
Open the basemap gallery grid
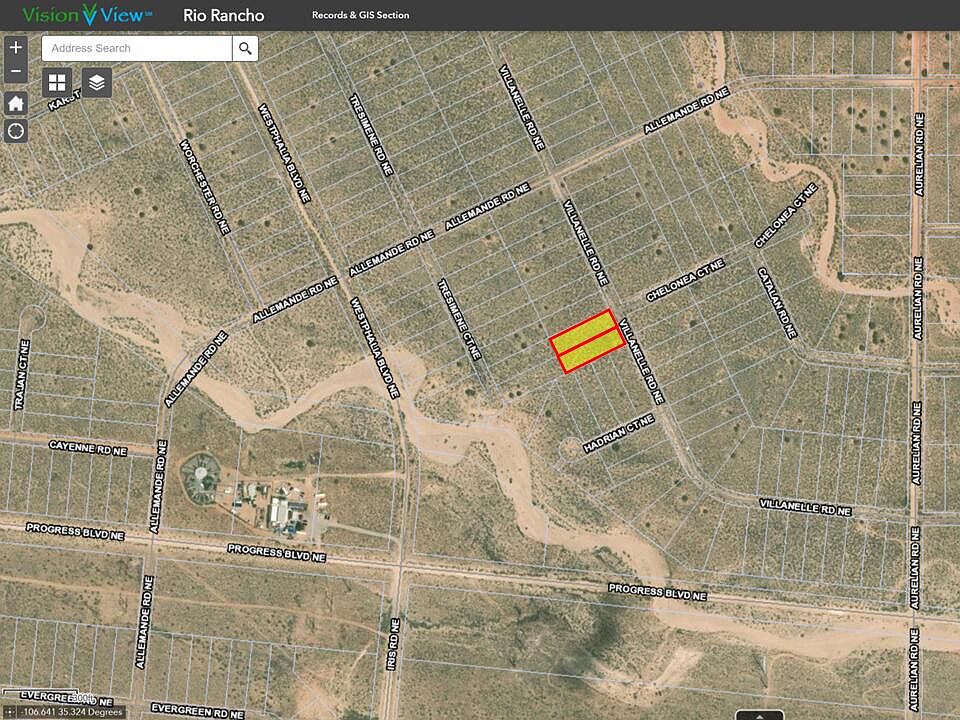[x=58, y=83]
